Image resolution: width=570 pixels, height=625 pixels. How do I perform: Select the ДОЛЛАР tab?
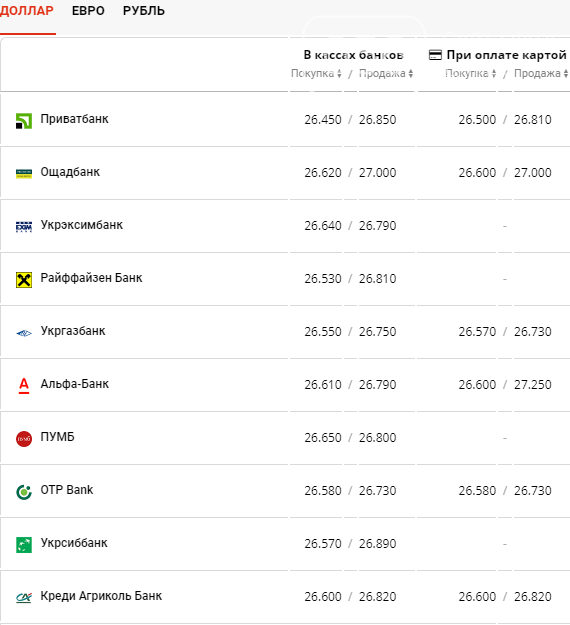(x=26, y=11)
